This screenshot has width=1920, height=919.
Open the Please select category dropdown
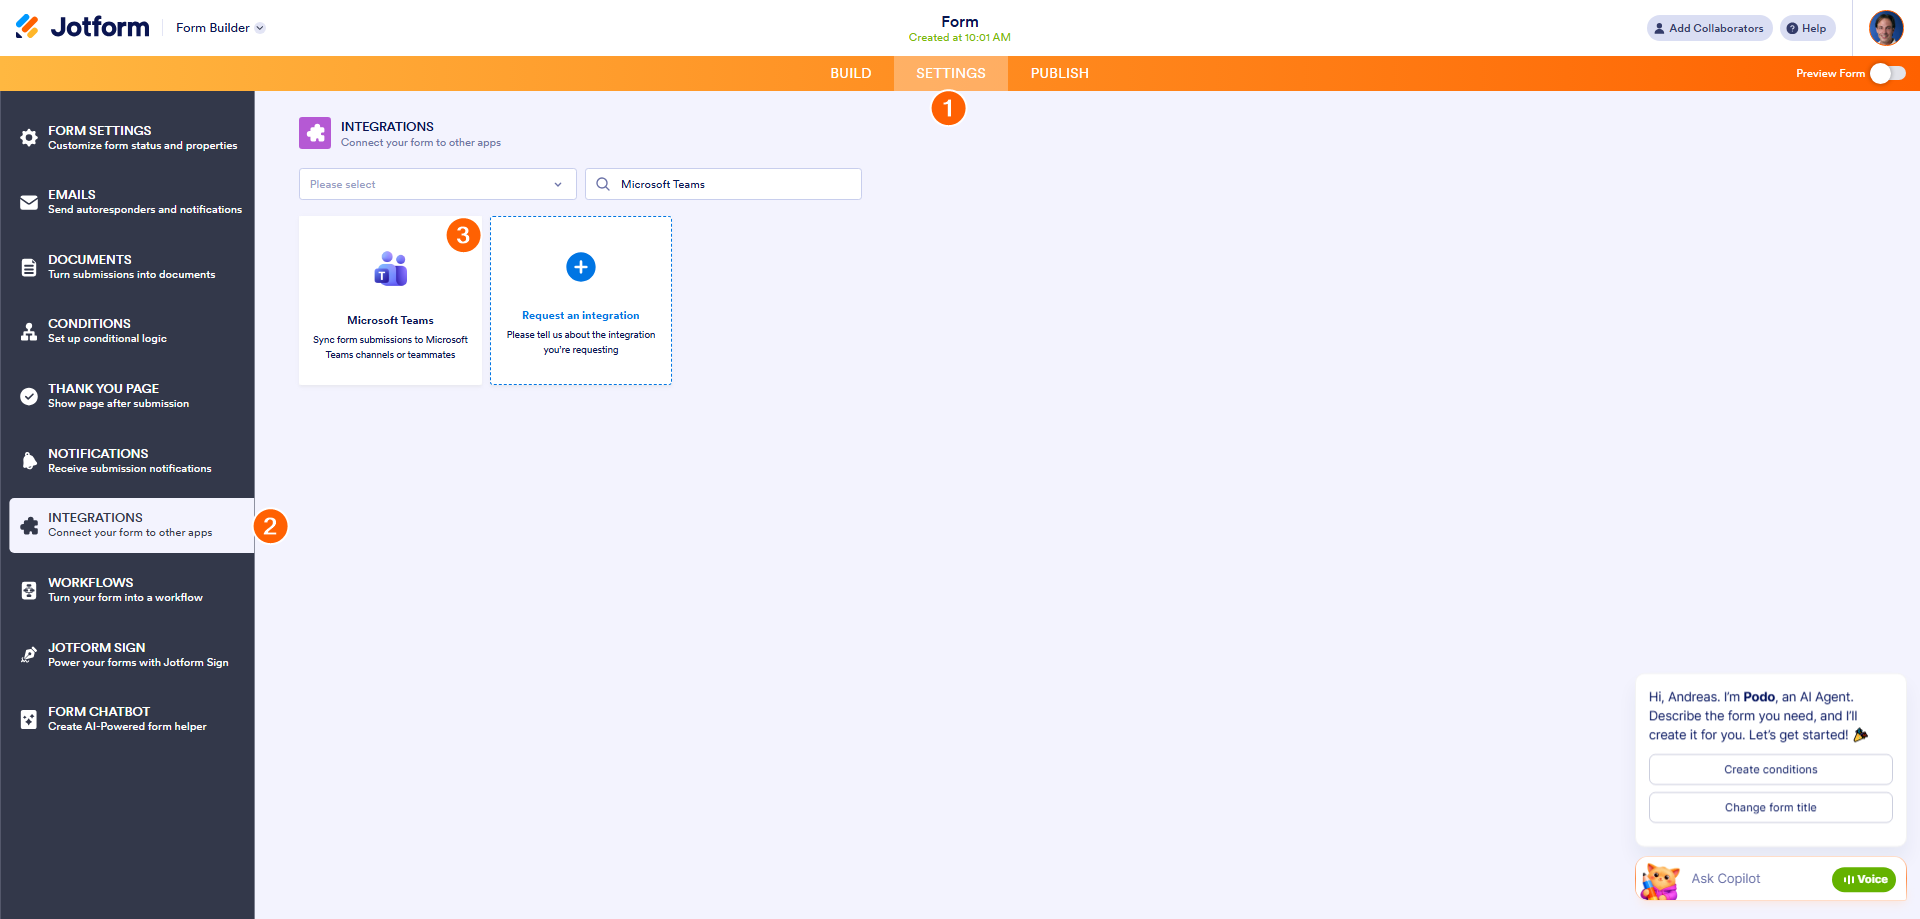pyautogui.click(x=437, y=184)
